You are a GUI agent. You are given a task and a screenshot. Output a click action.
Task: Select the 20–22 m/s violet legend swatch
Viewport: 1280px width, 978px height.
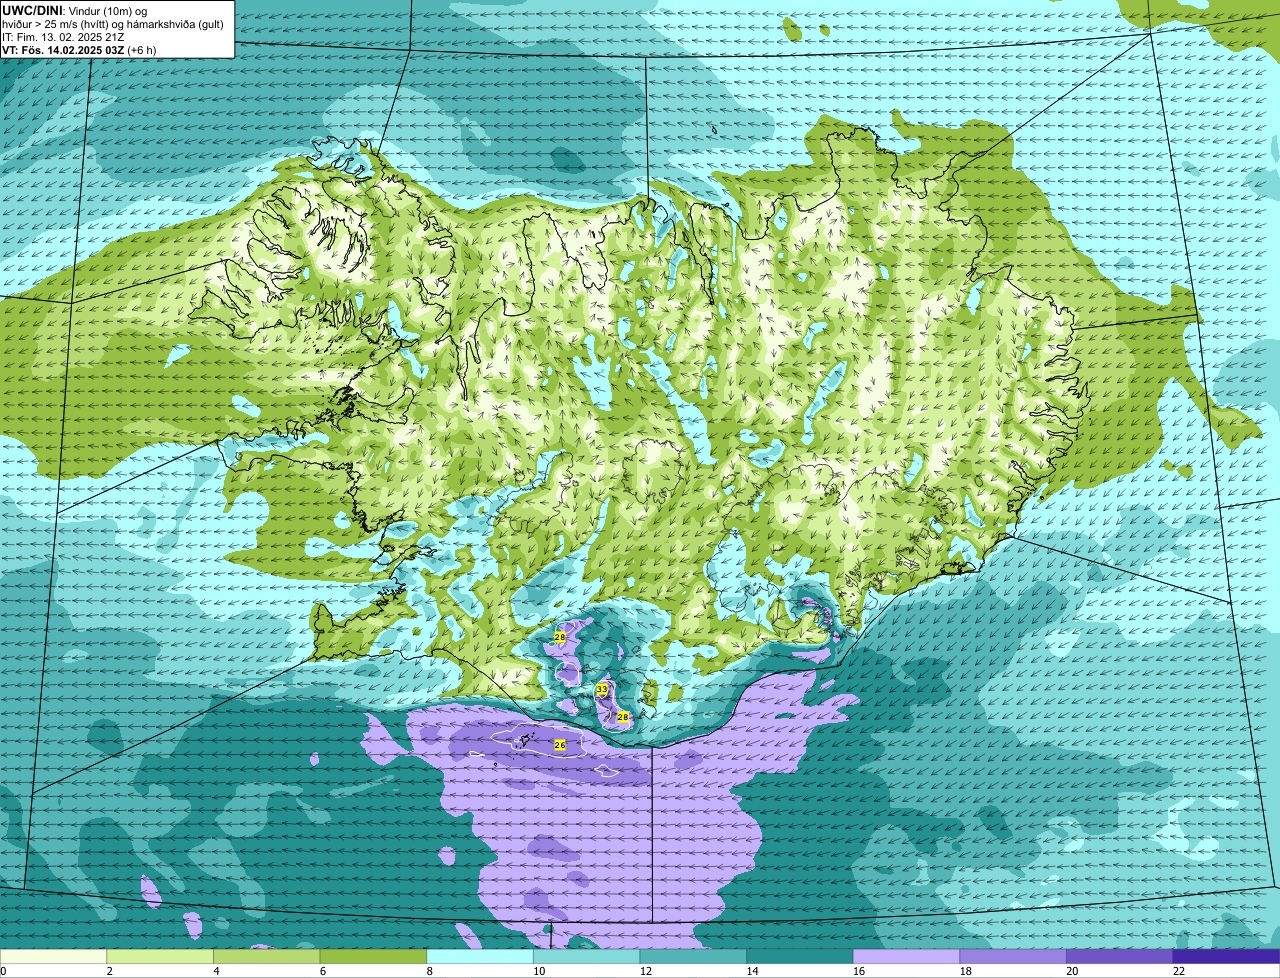pyautogui.click(x=1120, y=956)
